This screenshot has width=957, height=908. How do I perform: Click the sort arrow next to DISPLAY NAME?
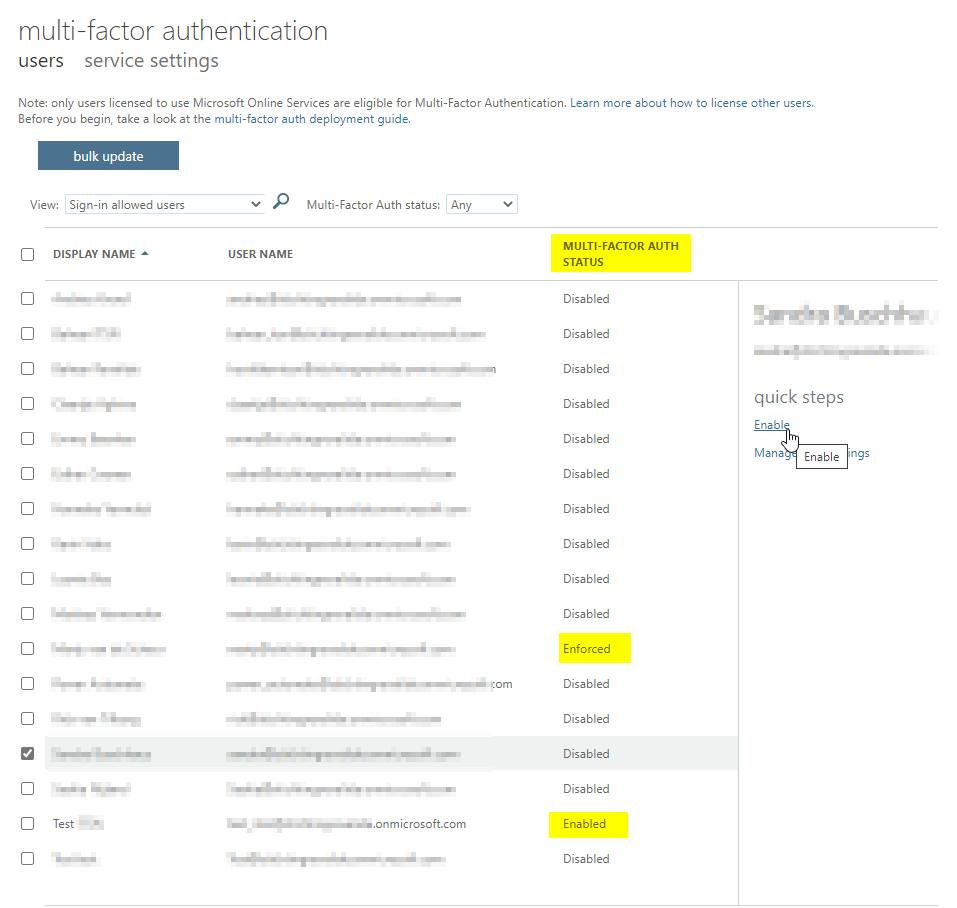click(x=145, y=253)
